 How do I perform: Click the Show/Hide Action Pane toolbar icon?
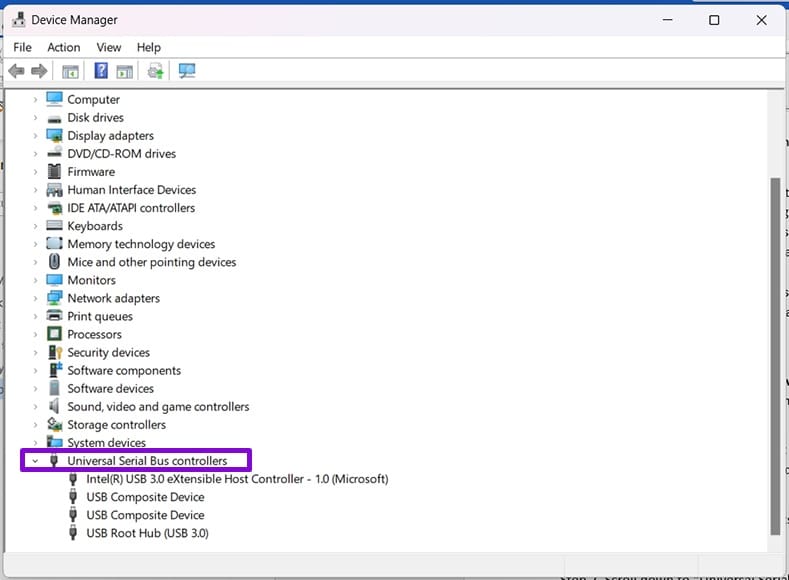tap(124, 71)
